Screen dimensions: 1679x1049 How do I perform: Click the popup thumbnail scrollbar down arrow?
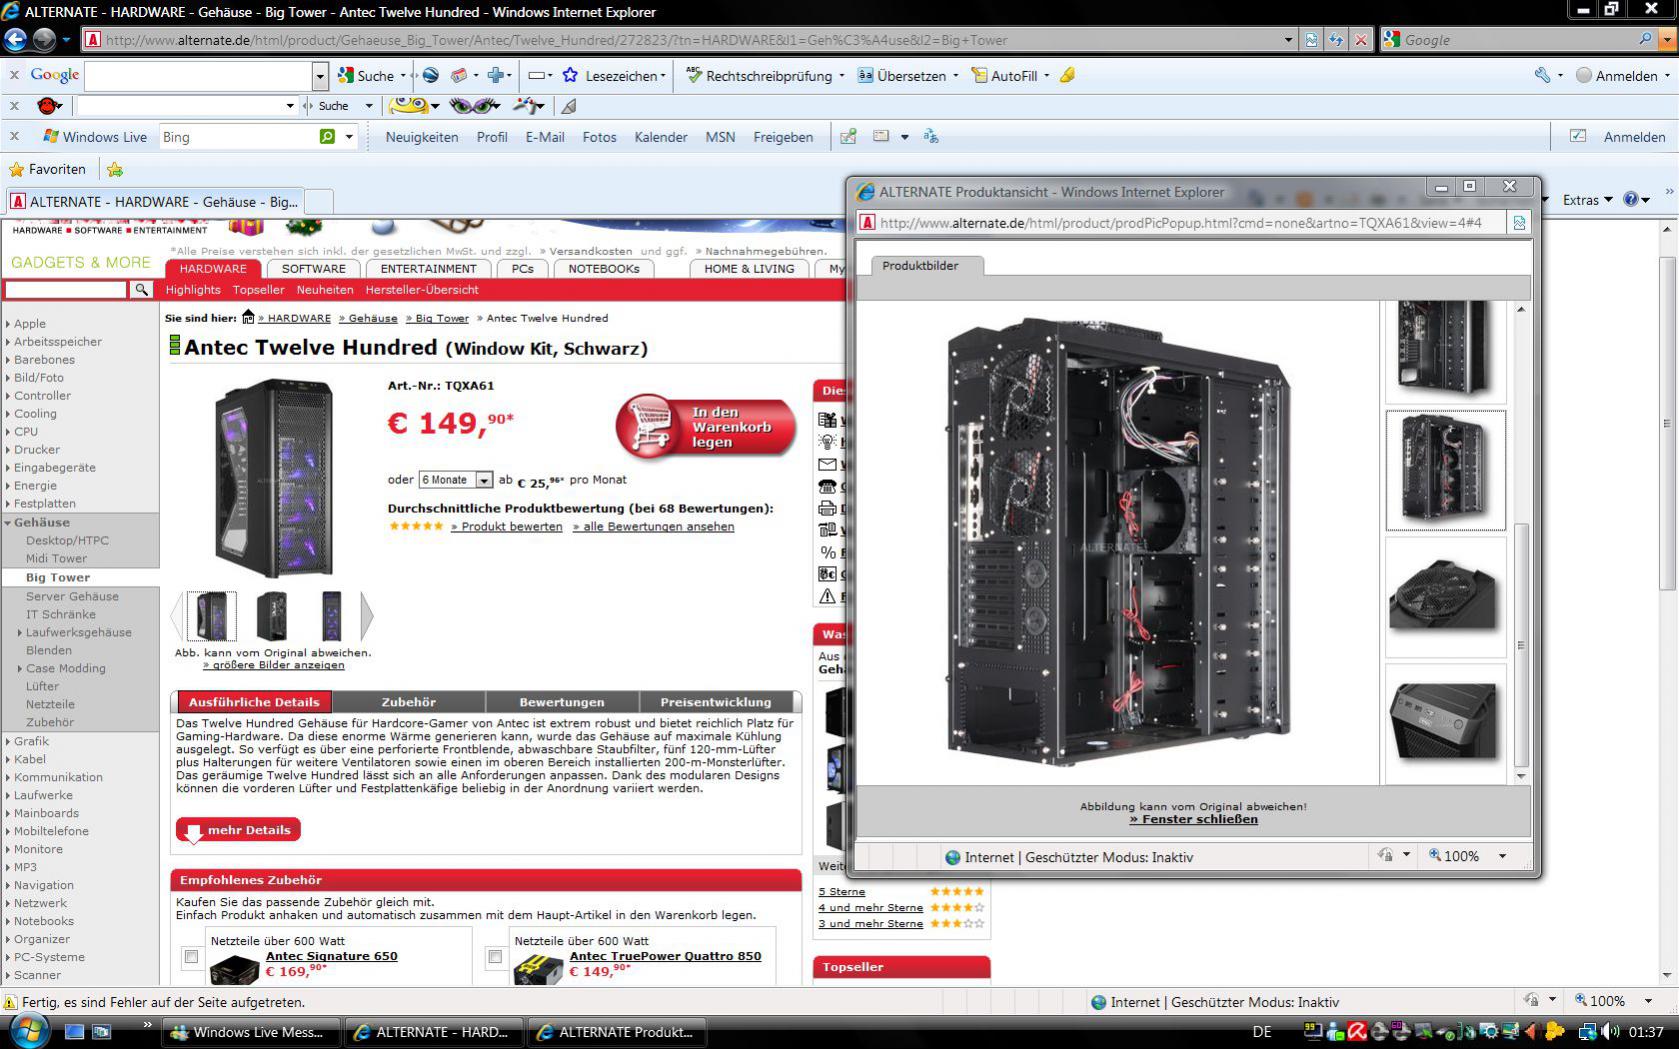coord(1521,776)
